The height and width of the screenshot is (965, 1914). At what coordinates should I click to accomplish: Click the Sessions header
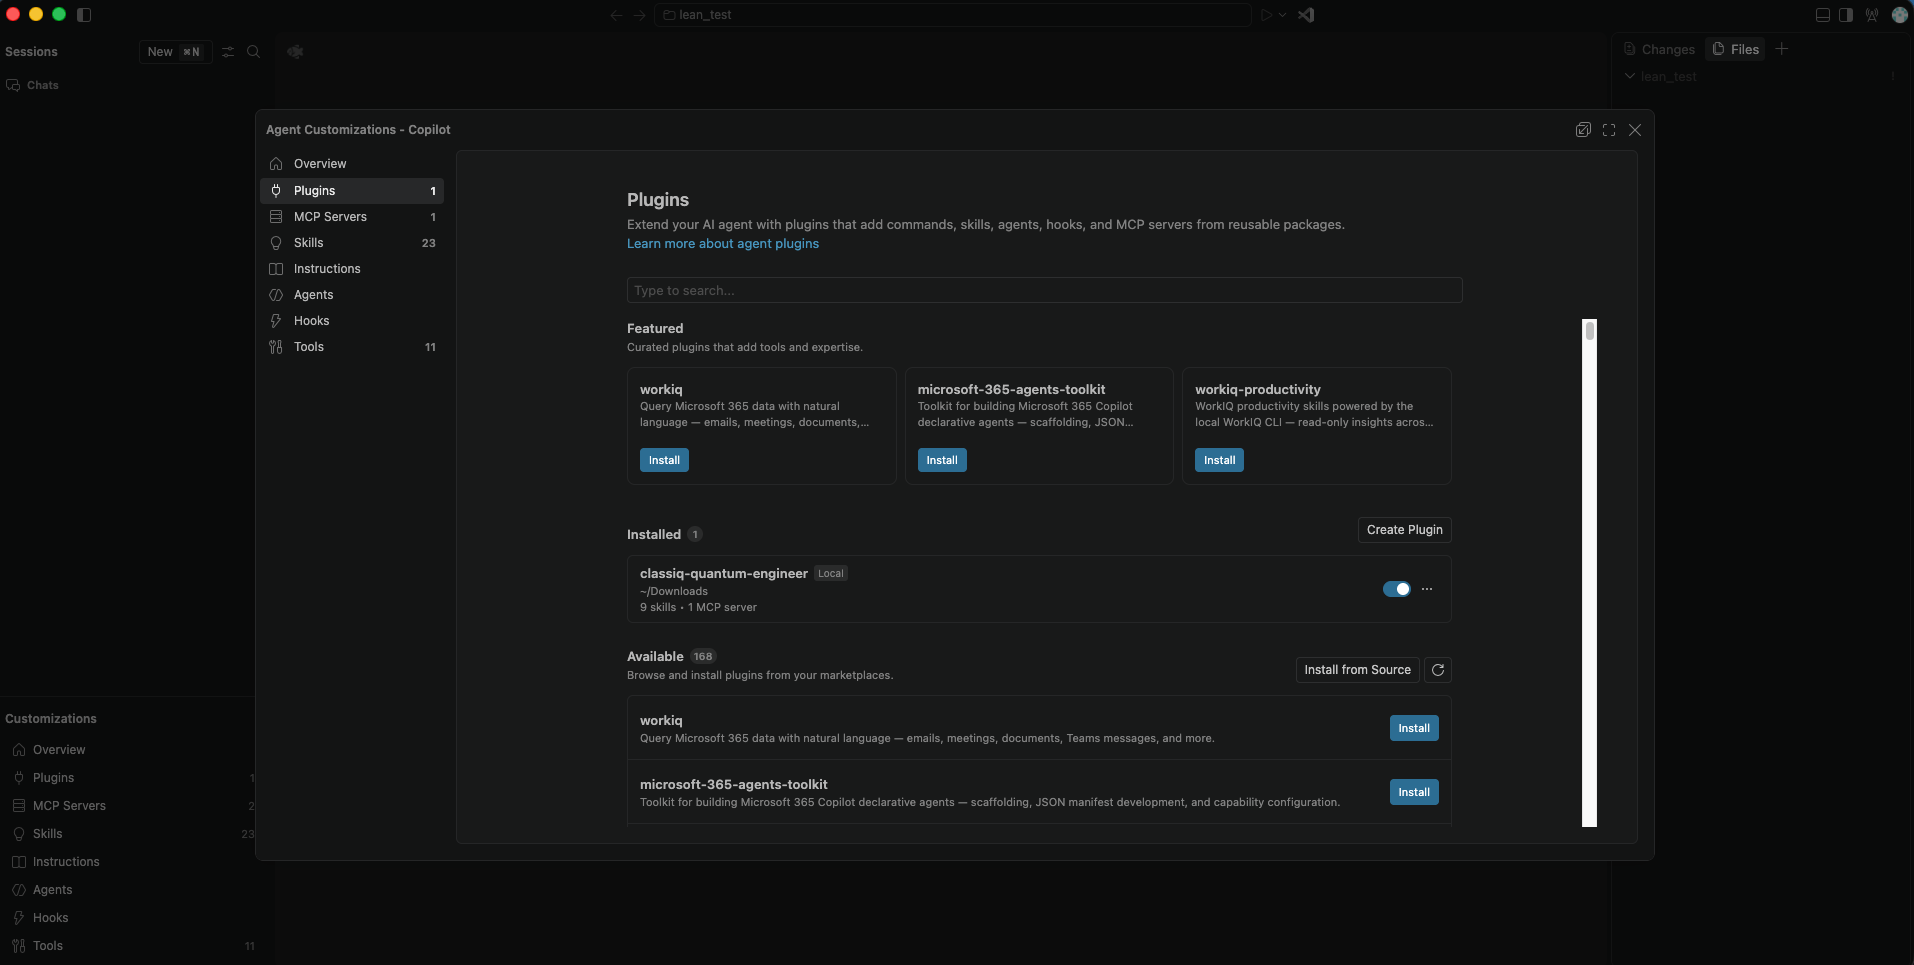31,52
